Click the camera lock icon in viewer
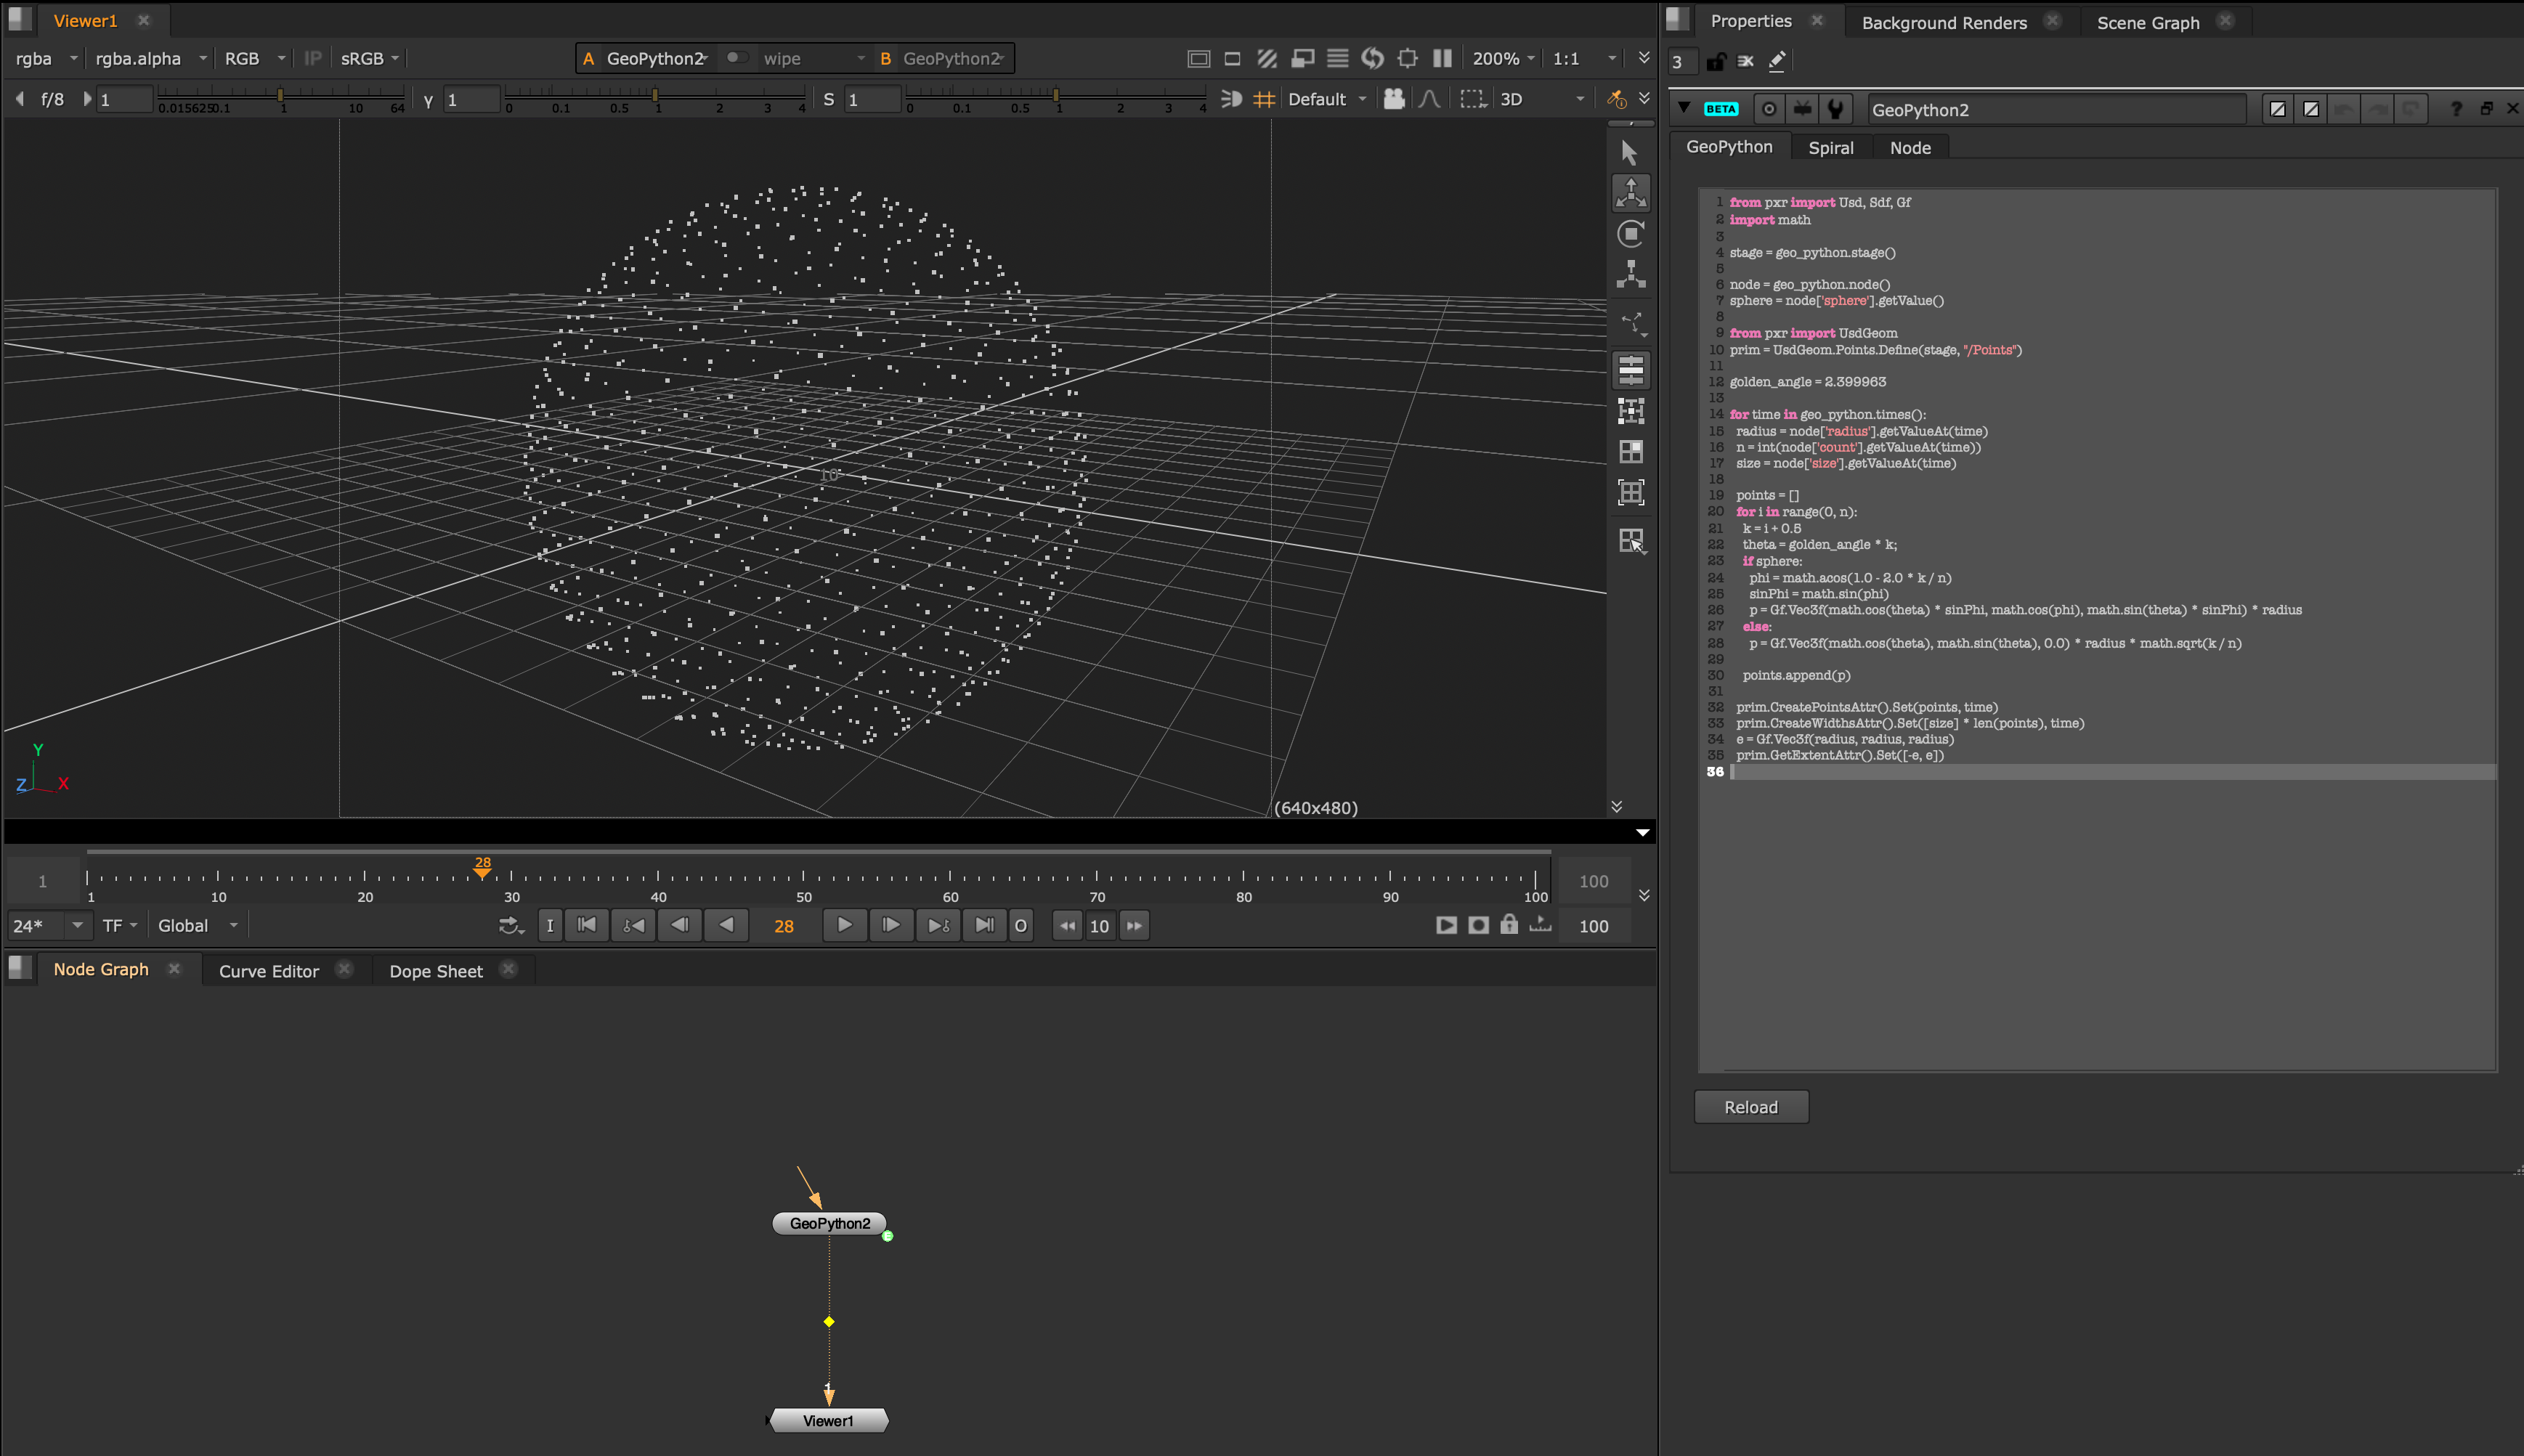The image size is (2524, 1456). [x=1394, y=99]
